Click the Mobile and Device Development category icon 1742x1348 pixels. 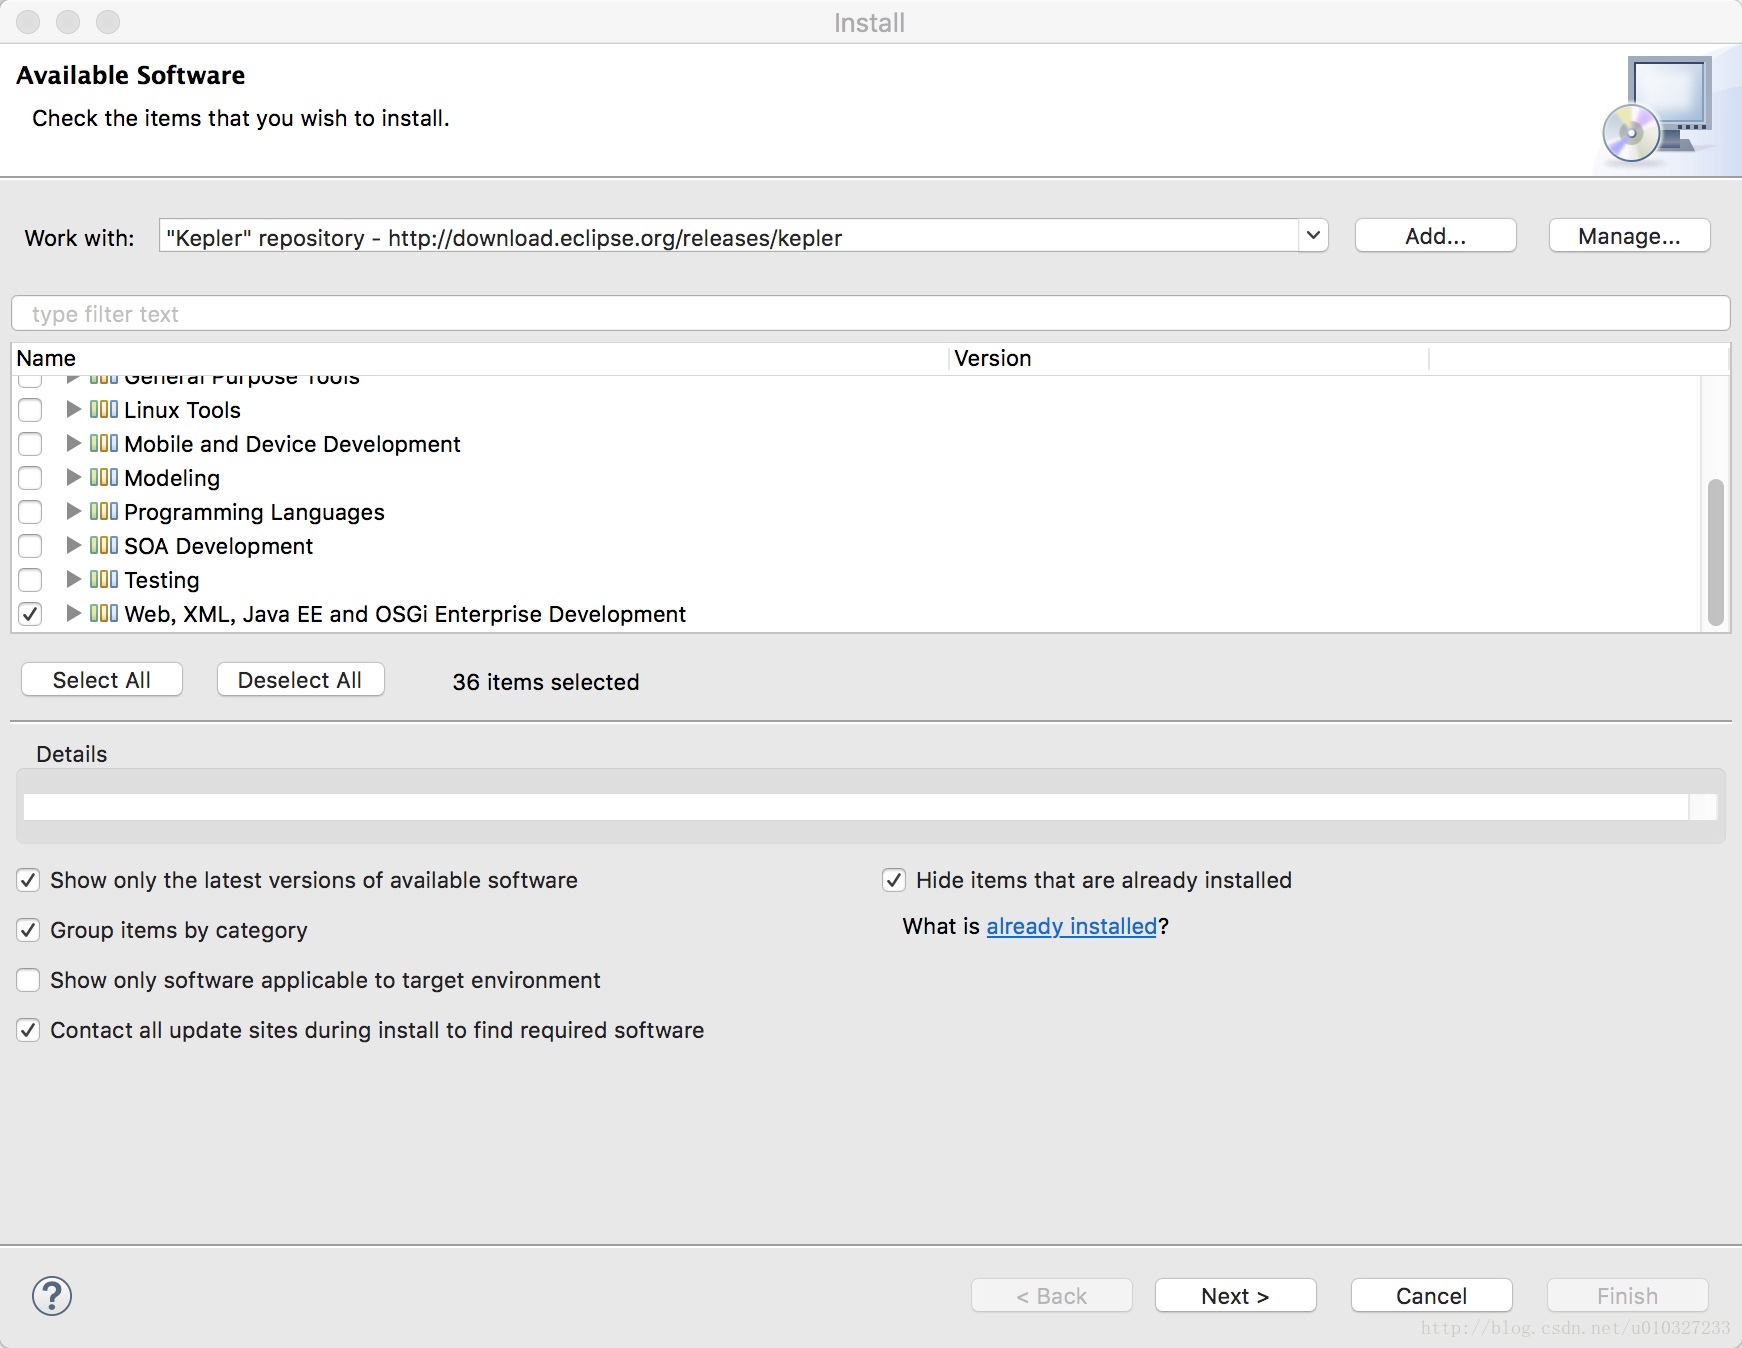click(104, 444)
